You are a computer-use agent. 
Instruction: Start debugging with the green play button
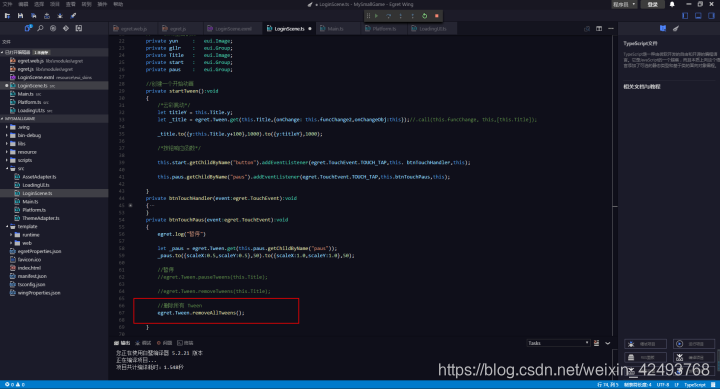click(x=377, y=16)
